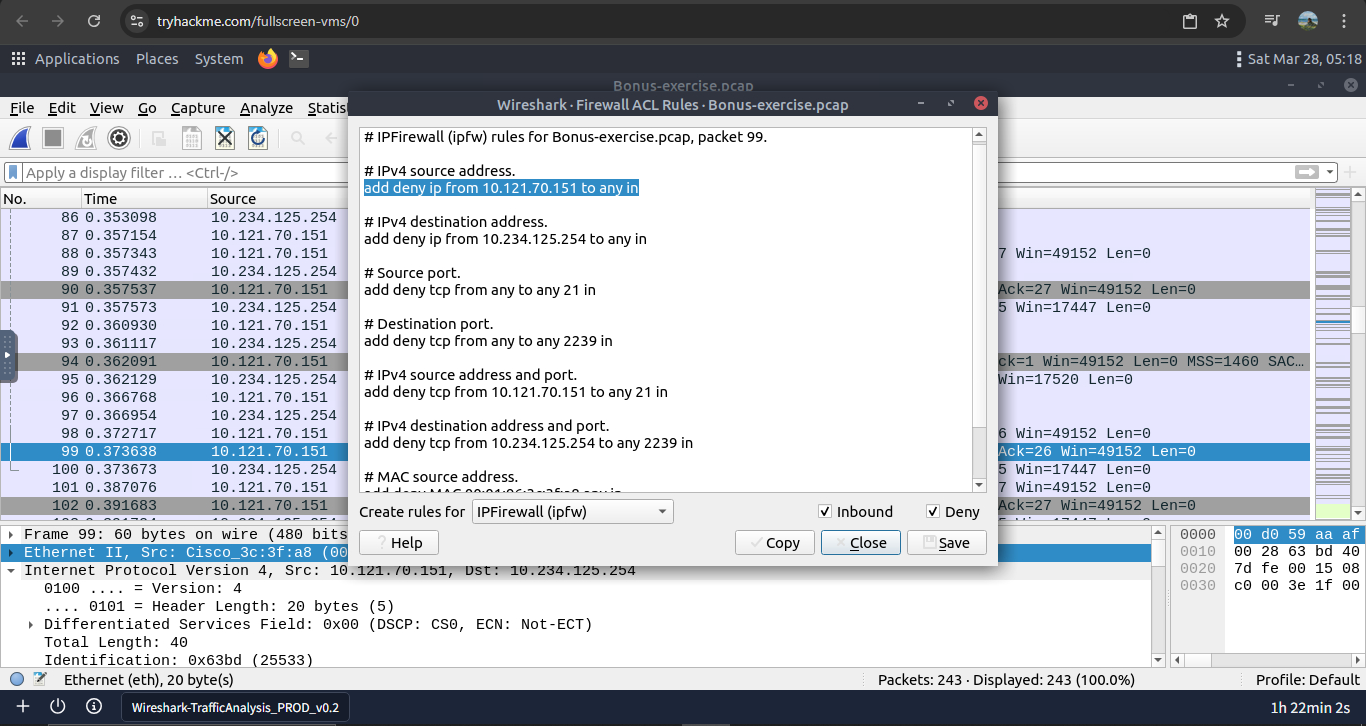Apply display filter using the arrow button

point(1306,172)
